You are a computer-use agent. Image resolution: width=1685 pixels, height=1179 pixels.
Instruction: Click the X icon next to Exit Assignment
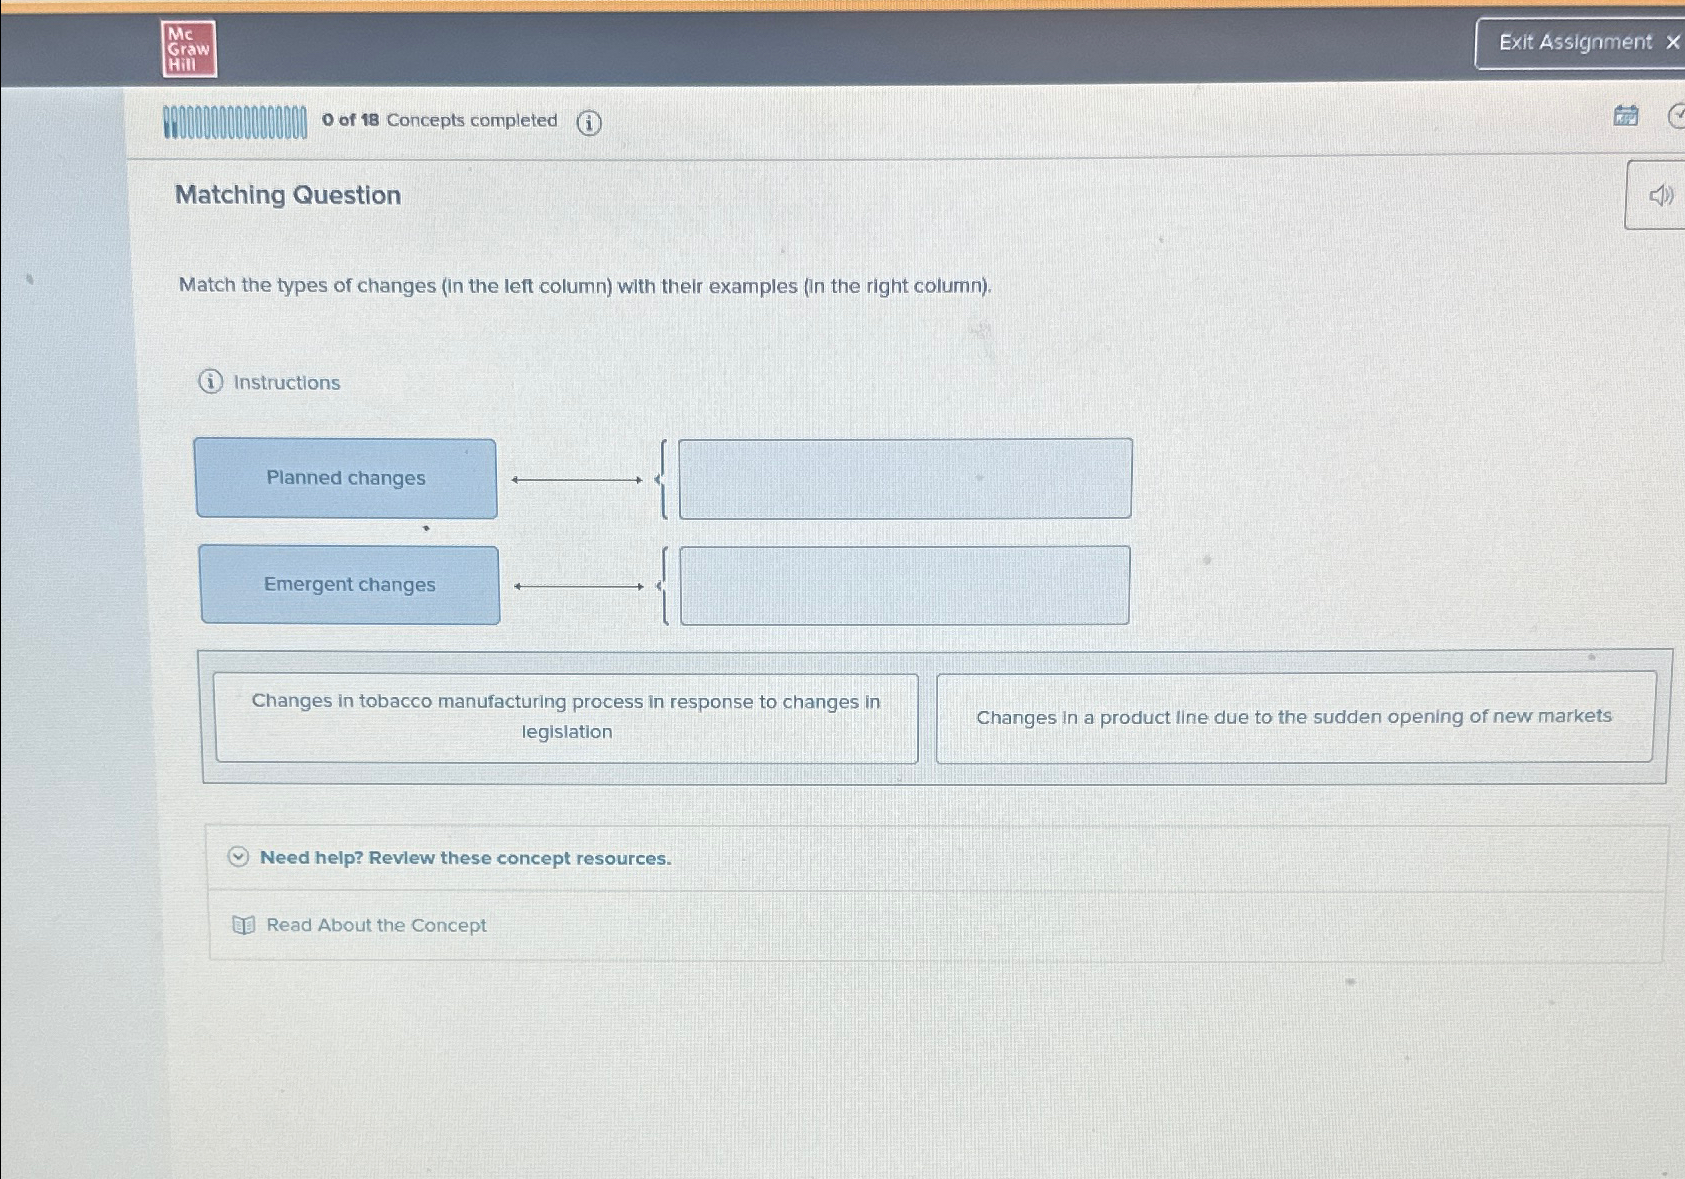point(1672,43)
